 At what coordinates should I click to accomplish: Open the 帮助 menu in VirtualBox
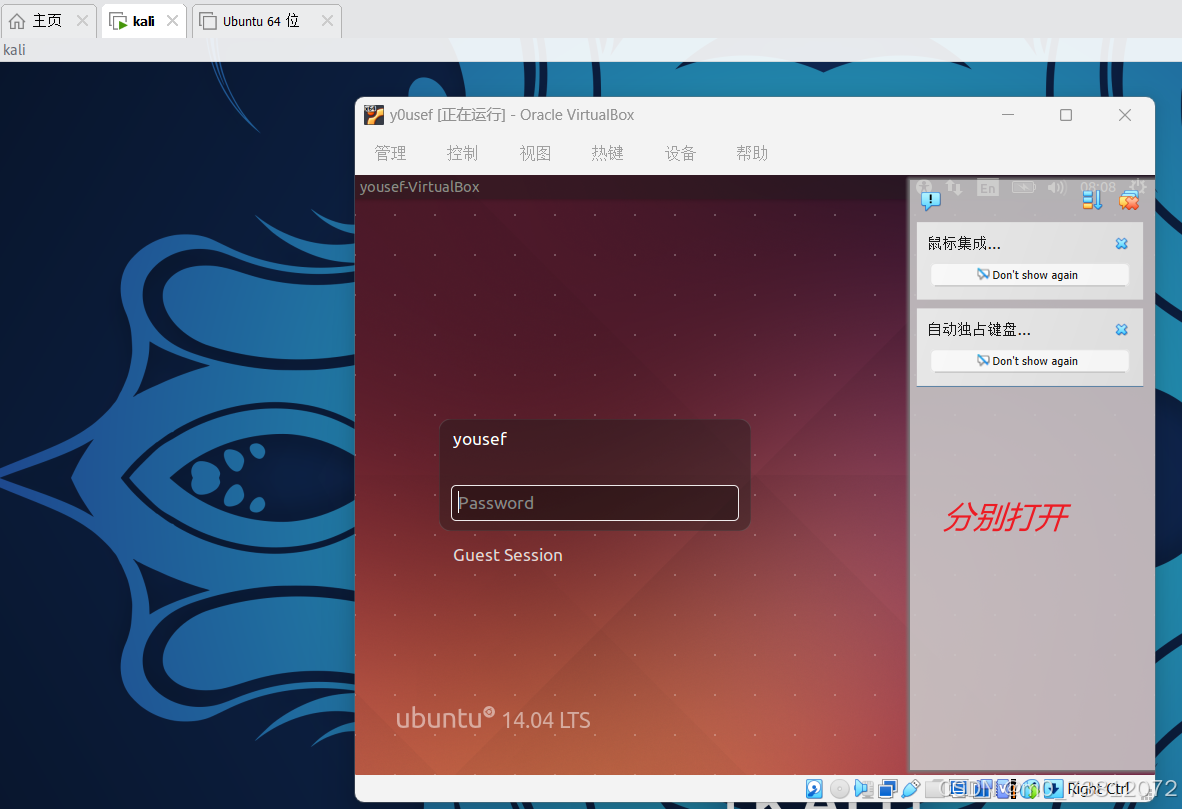click(752, 153)
